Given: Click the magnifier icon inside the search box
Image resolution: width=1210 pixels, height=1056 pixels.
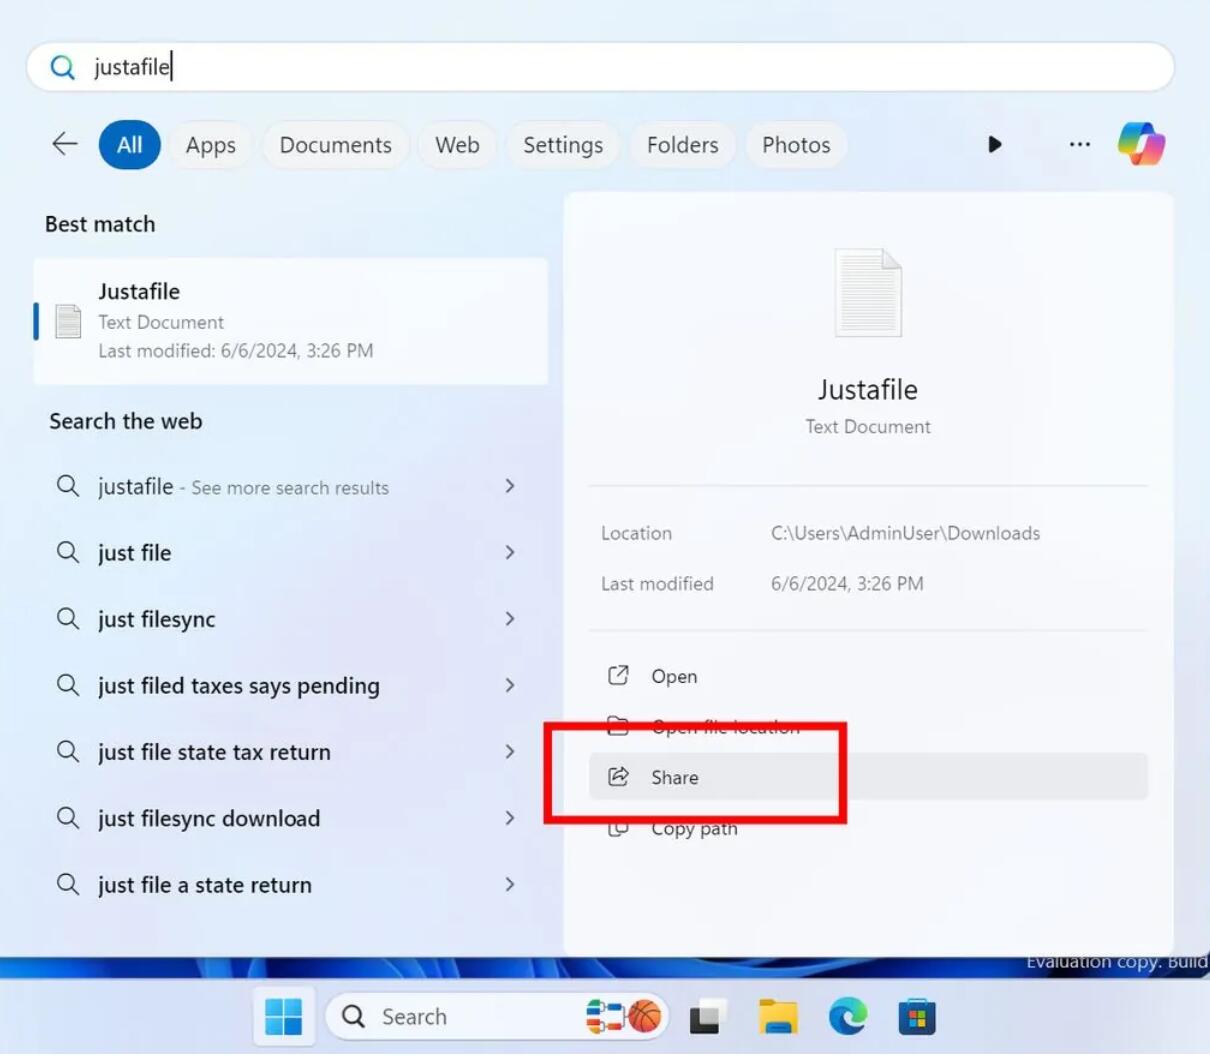Looking at the screenshot, I should pos(63,66).
